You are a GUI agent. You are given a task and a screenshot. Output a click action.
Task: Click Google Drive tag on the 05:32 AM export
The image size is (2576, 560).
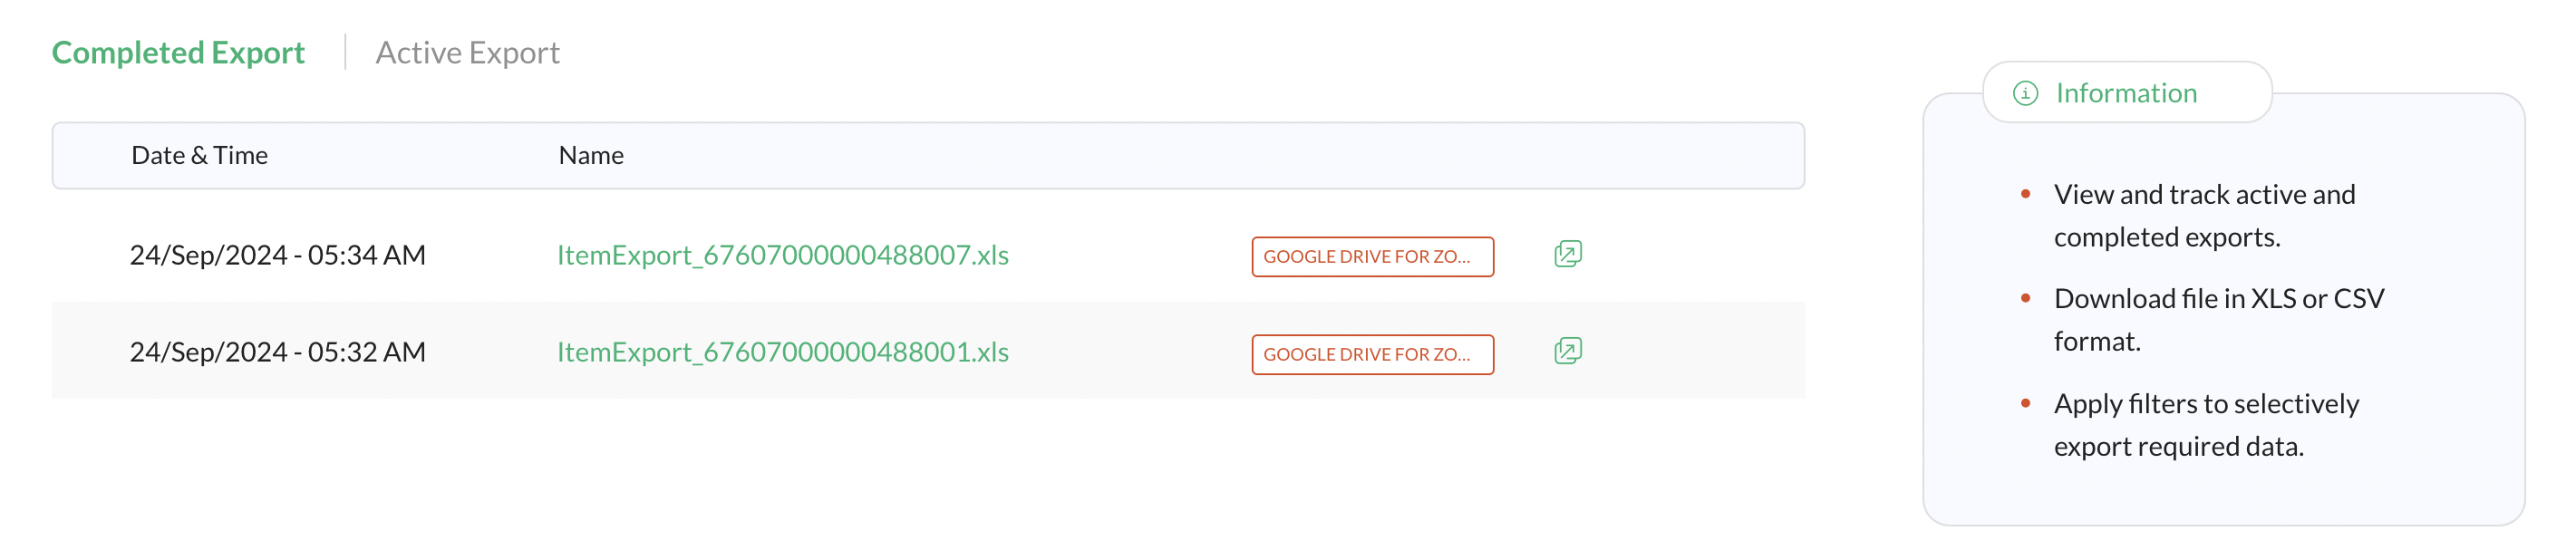click(x=1372, y=355)
